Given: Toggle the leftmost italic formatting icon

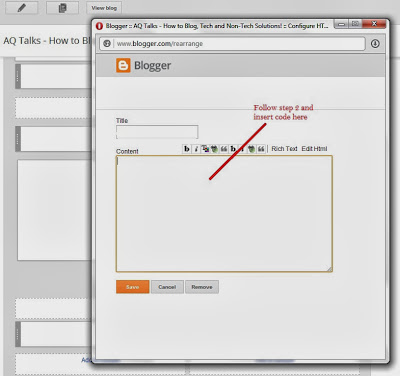Looking at the screenshot, I should tap(196, 149).
